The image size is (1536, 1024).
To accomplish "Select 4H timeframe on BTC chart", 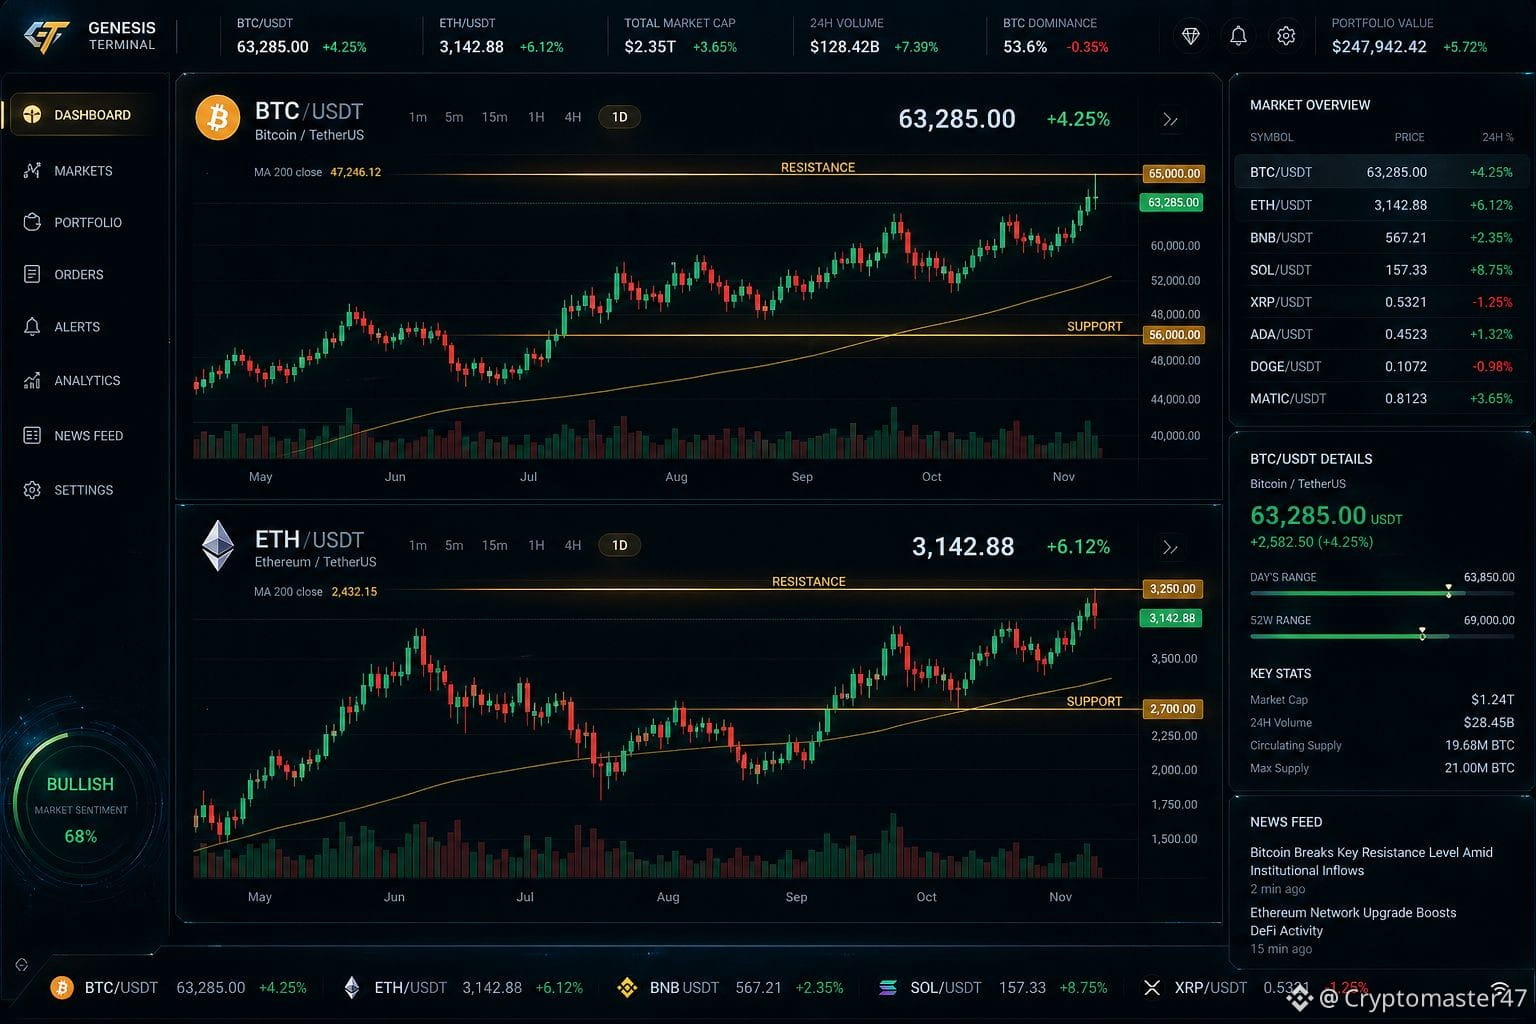I will point(573,117).
